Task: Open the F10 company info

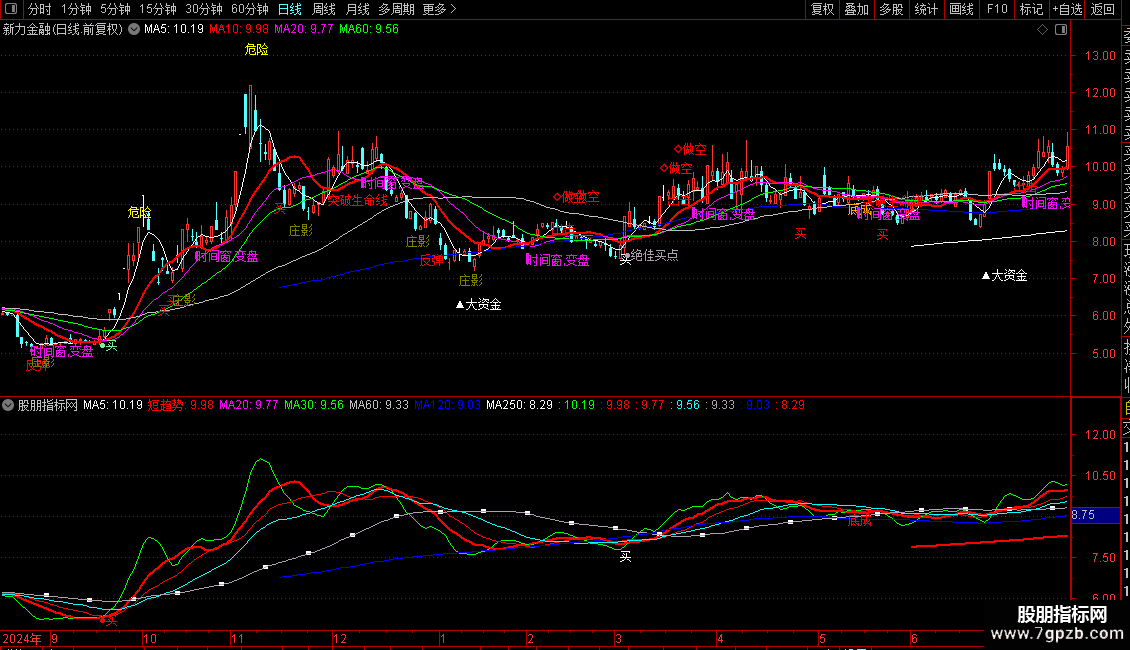Action: pos(997,9)
